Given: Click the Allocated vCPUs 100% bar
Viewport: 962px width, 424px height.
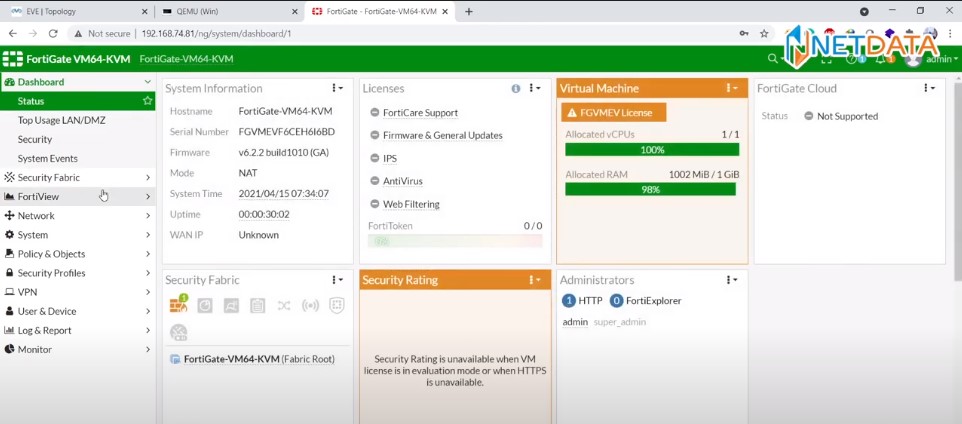Looking at the screenshot, I should click(652, 150).
